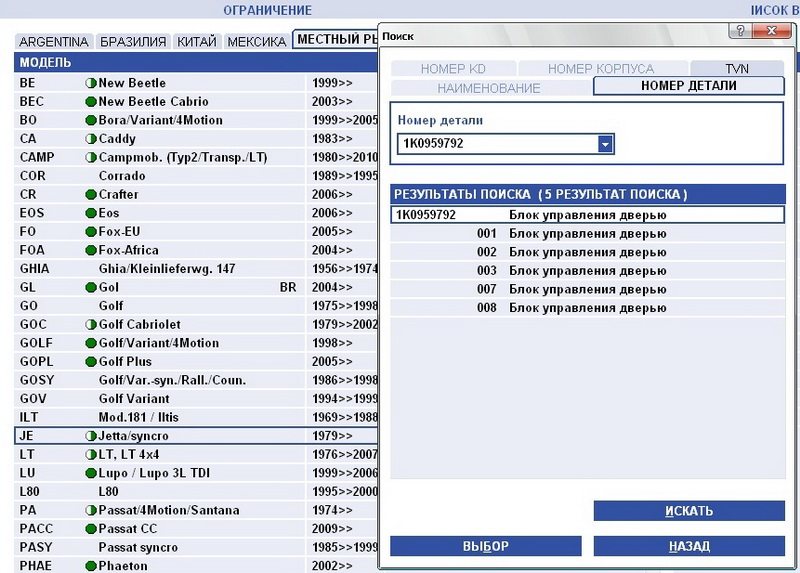Click the green icon for Lupo / Lupo 3L TDI
Screen dimensions: 800x573
point(91,473)
